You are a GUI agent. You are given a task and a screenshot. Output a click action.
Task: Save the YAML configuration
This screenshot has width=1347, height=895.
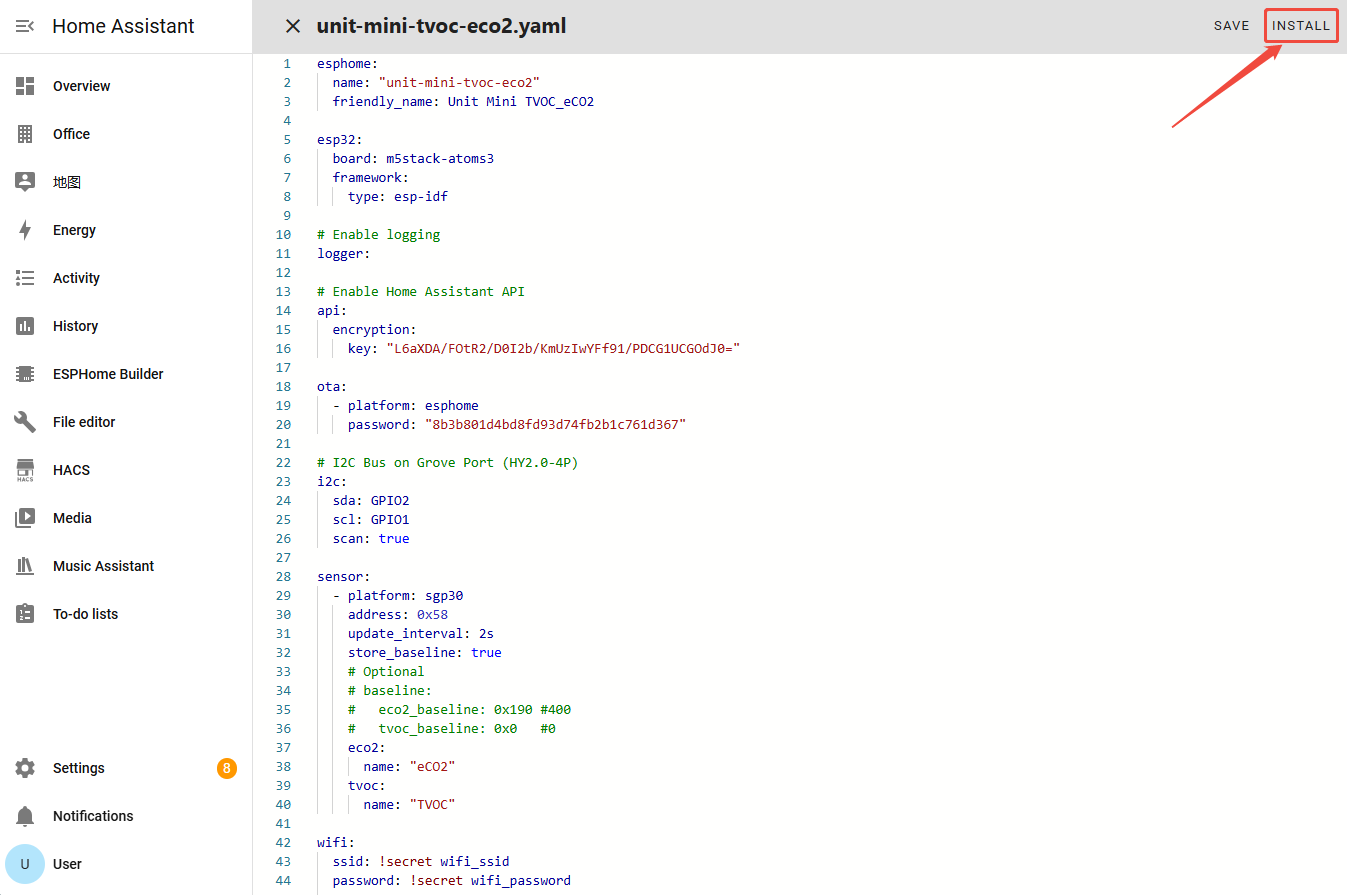[1231, 26]
